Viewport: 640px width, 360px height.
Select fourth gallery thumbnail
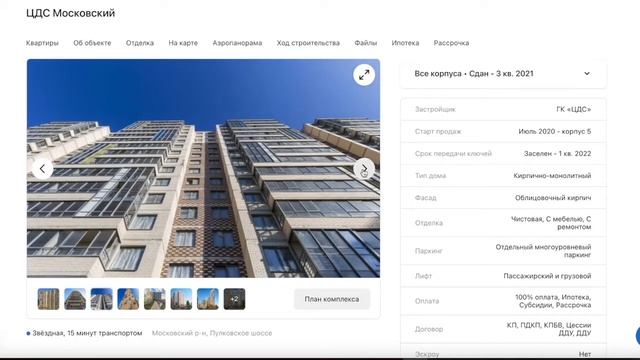pyautogui.click(x=128, y=299)
